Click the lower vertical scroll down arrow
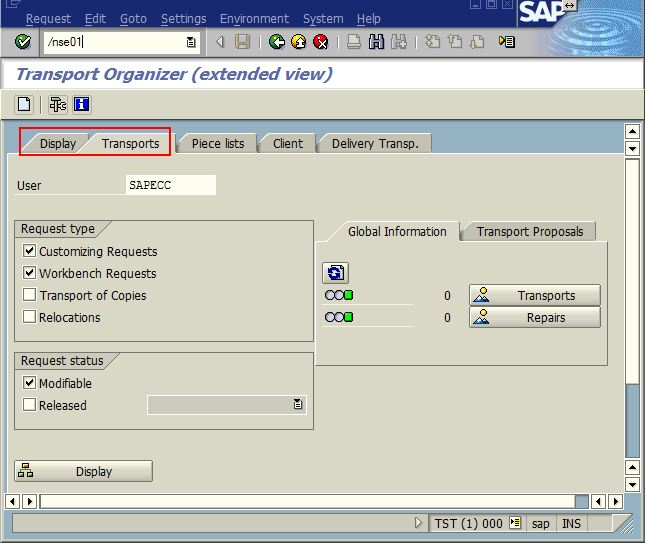Screen dimensions: 645x543 [632, 484]
